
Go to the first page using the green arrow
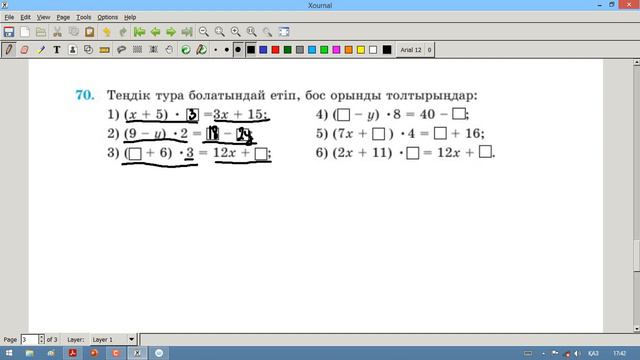(x=140, y=32)
